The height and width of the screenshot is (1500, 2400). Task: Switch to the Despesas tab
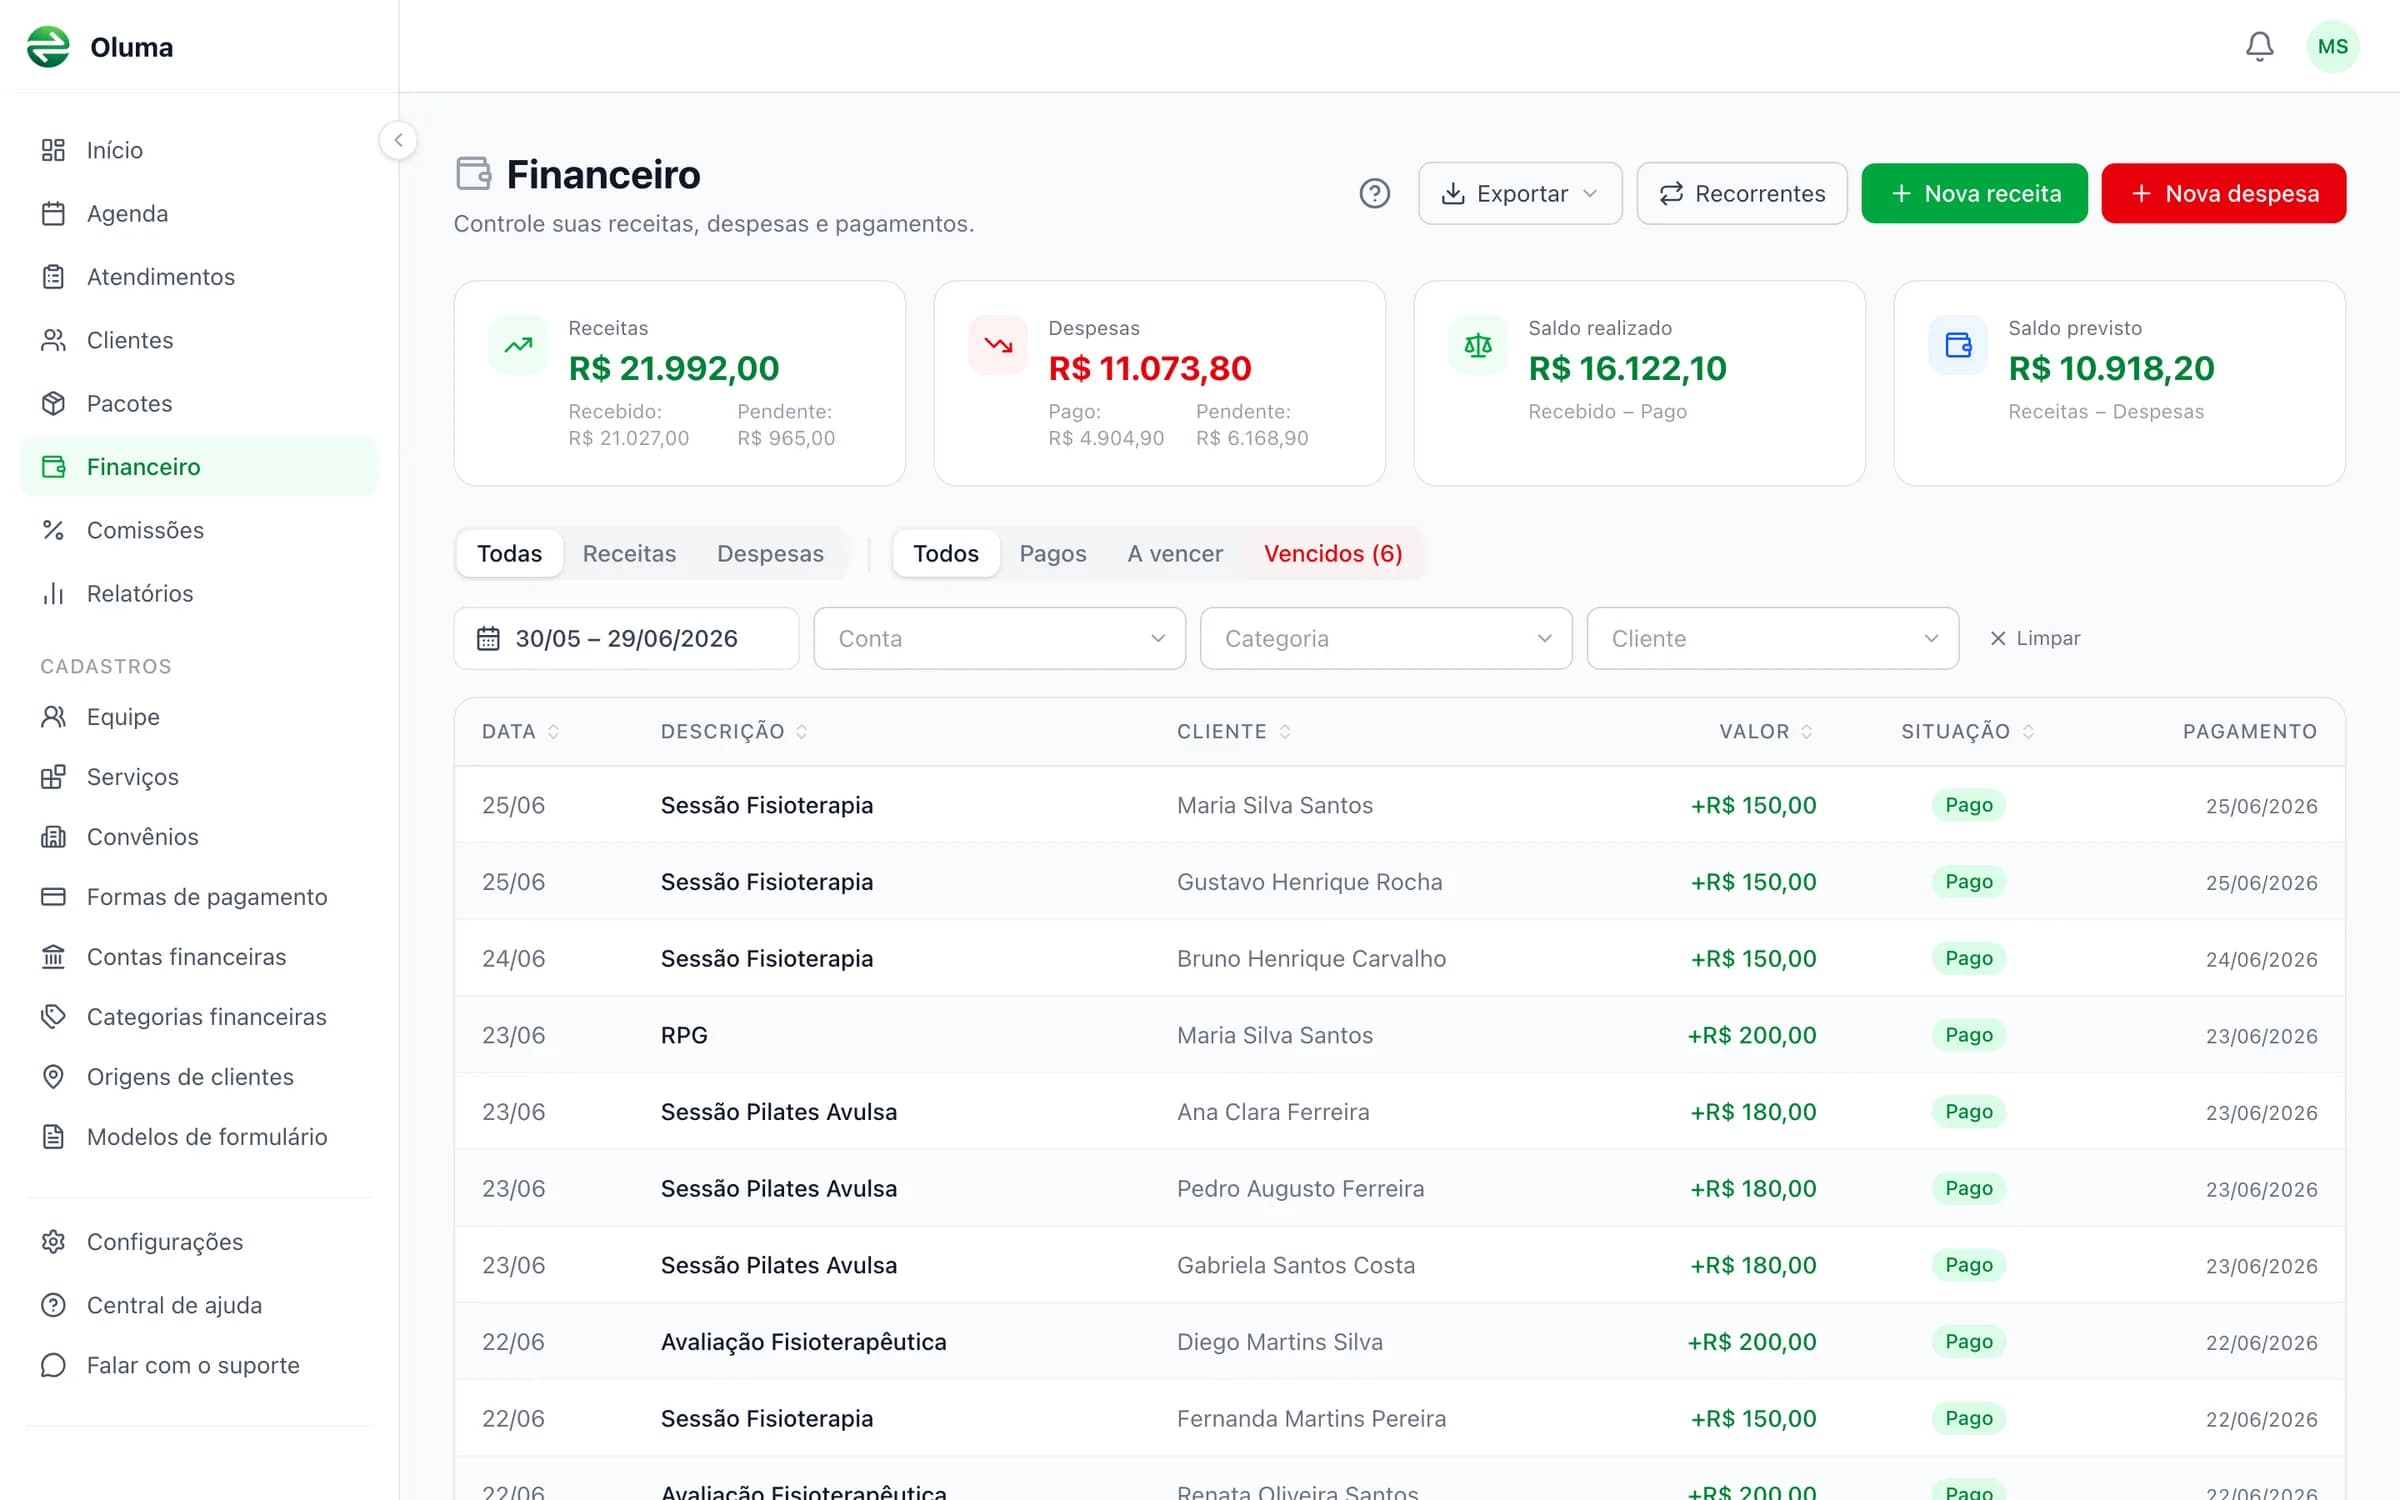(x=770, y=553)
